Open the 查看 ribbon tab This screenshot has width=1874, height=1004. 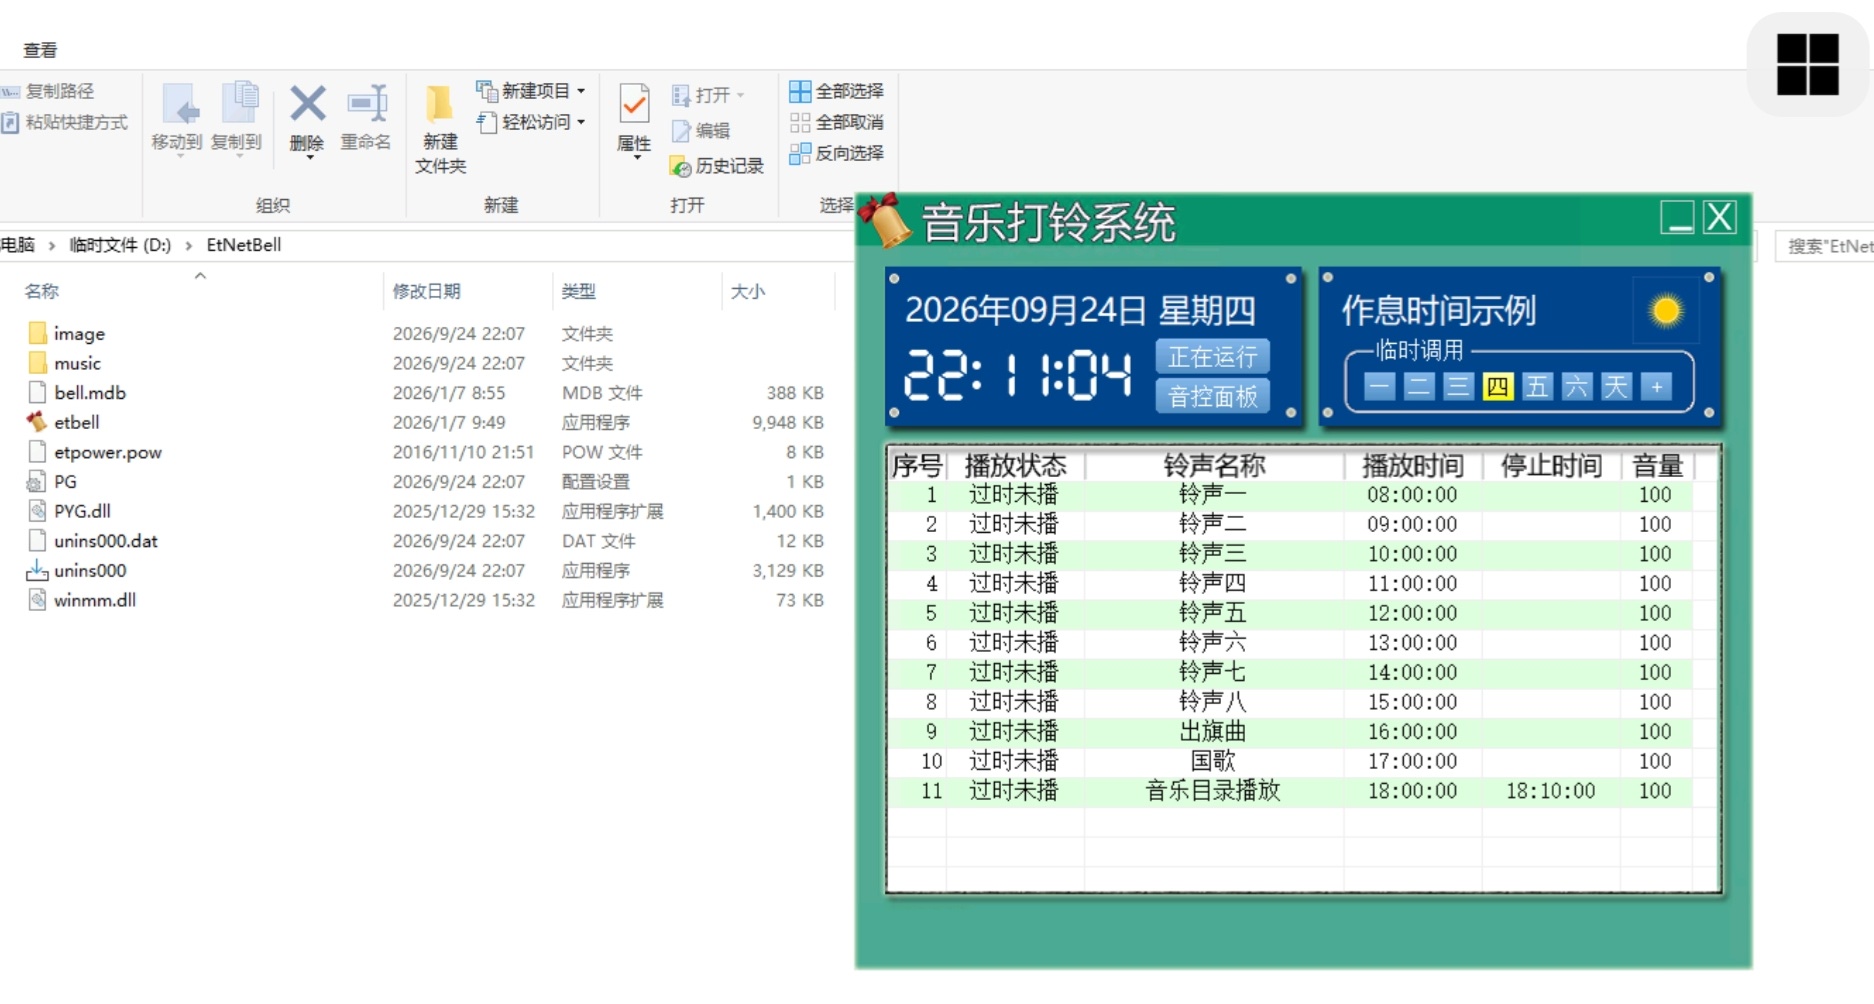pyautogui.click(x=41, y=49)
